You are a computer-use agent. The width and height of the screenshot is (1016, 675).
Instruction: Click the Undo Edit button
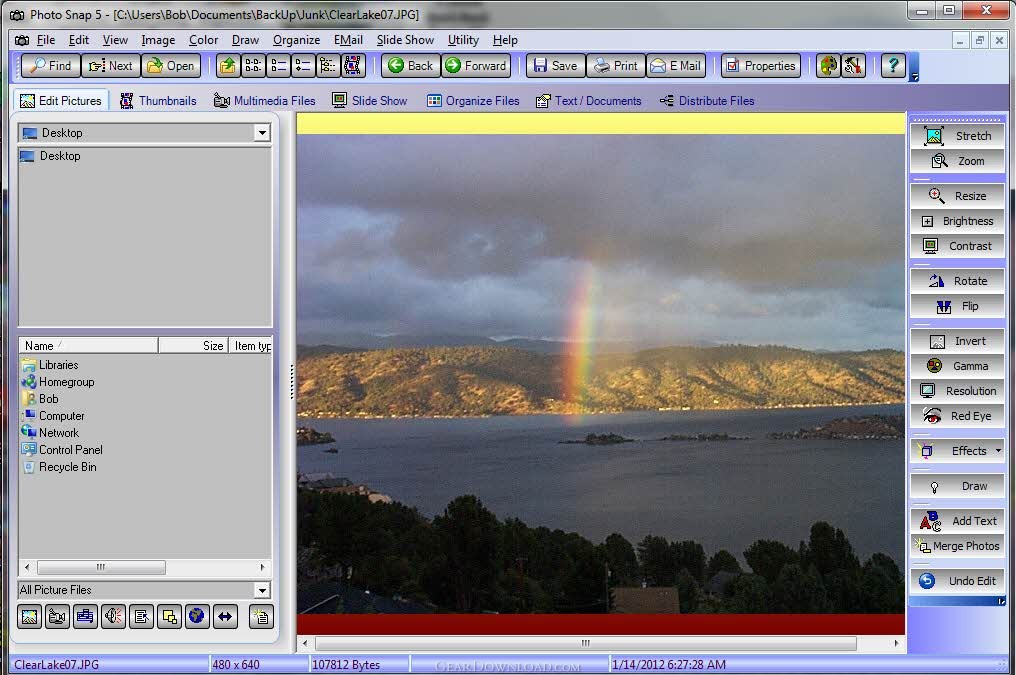(x=957, y=581)
